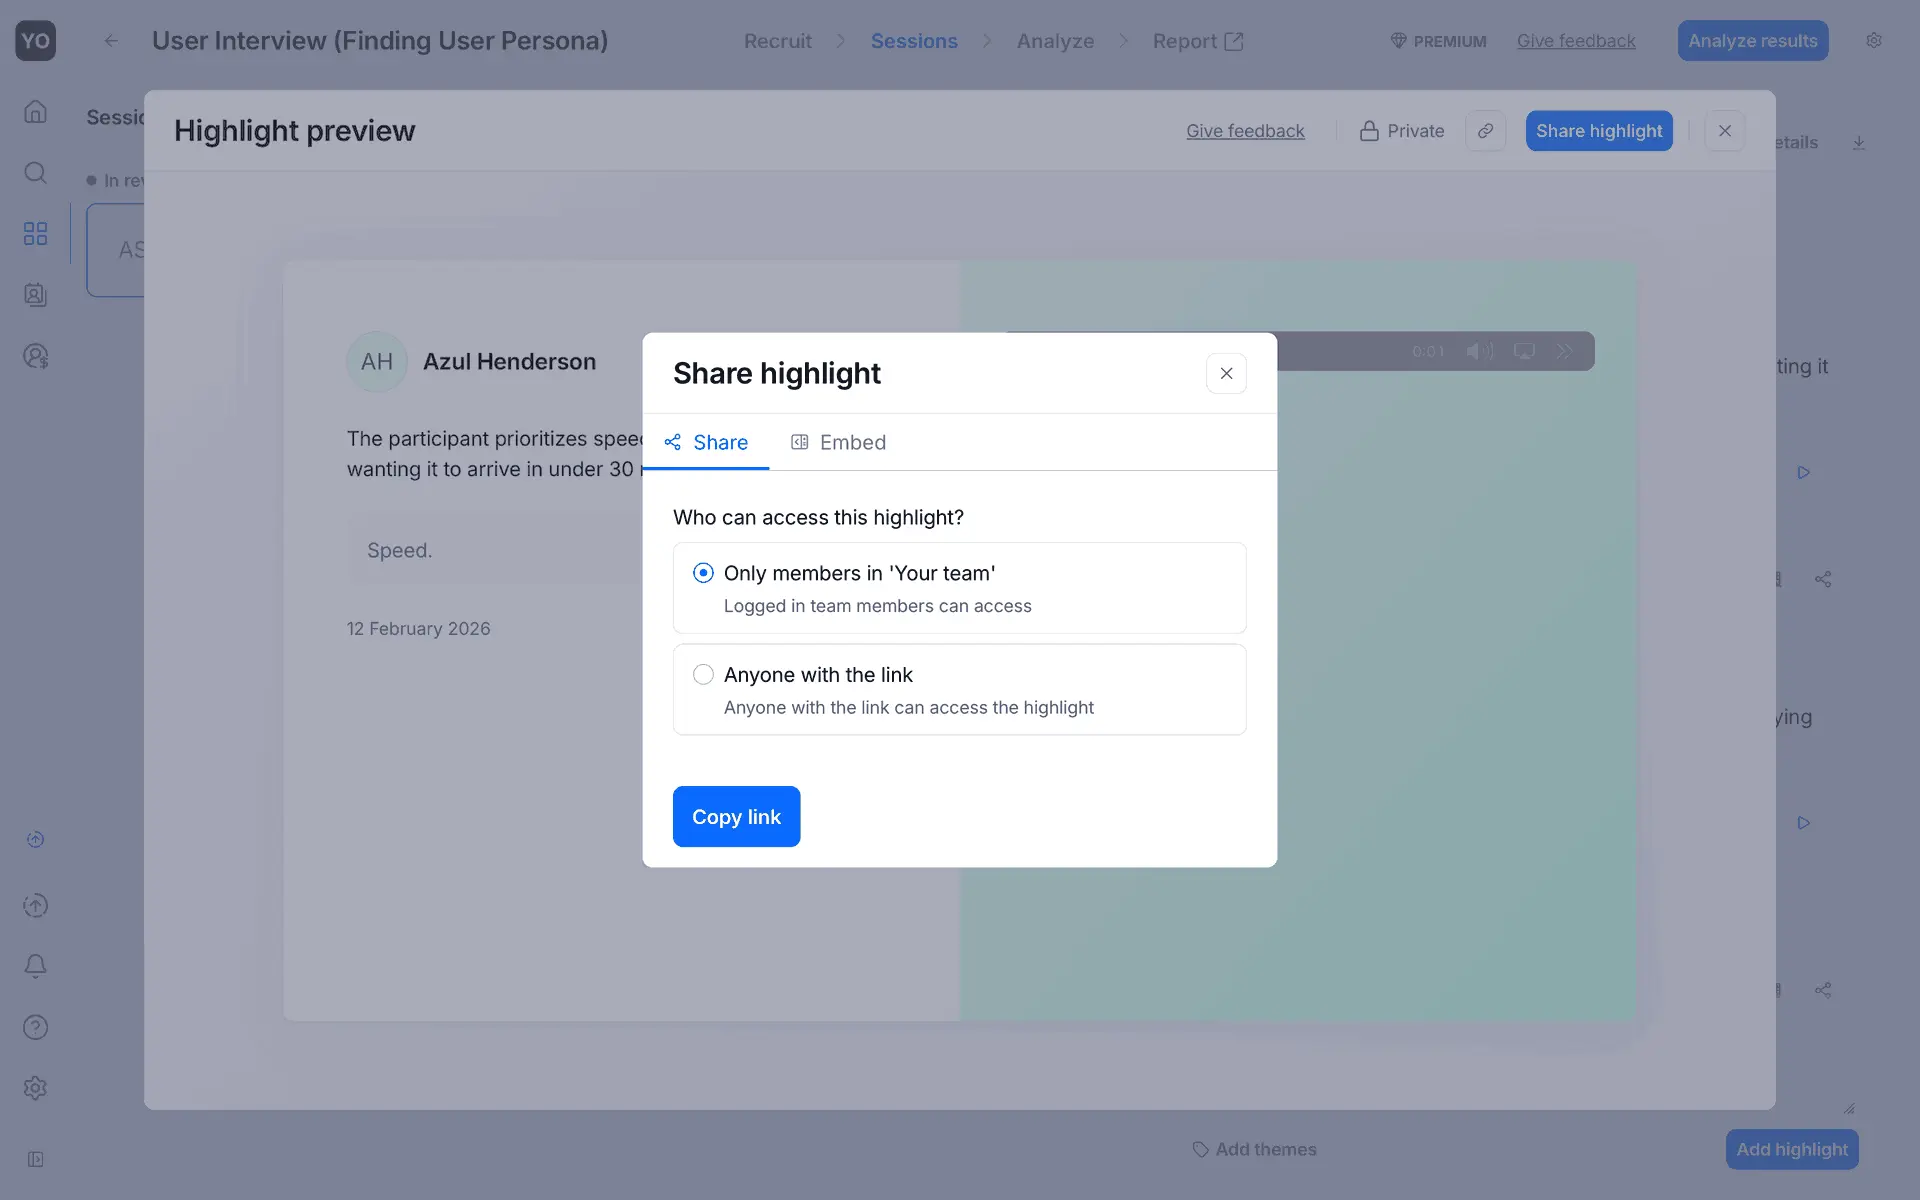Click the volume icon in player
Screen dimensions: 1920x1200
[x=1479, y=351]
